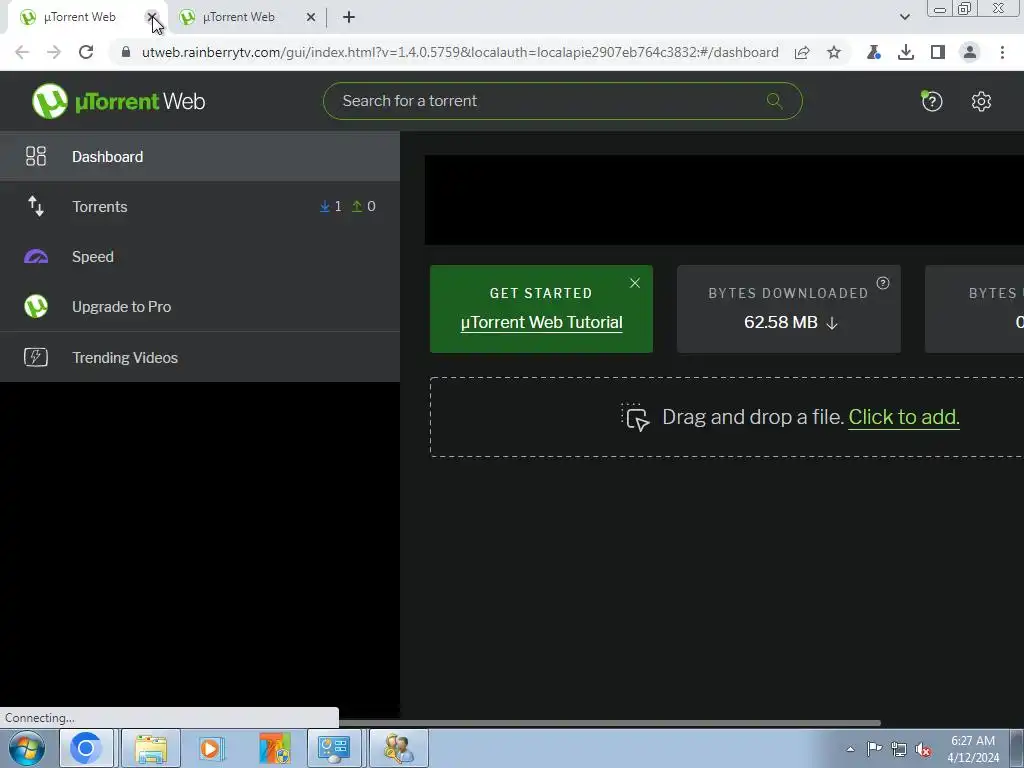Click the Speed gauge icon
The width and height of the screenshot is (1024, 768).
(x=36, y=257)
